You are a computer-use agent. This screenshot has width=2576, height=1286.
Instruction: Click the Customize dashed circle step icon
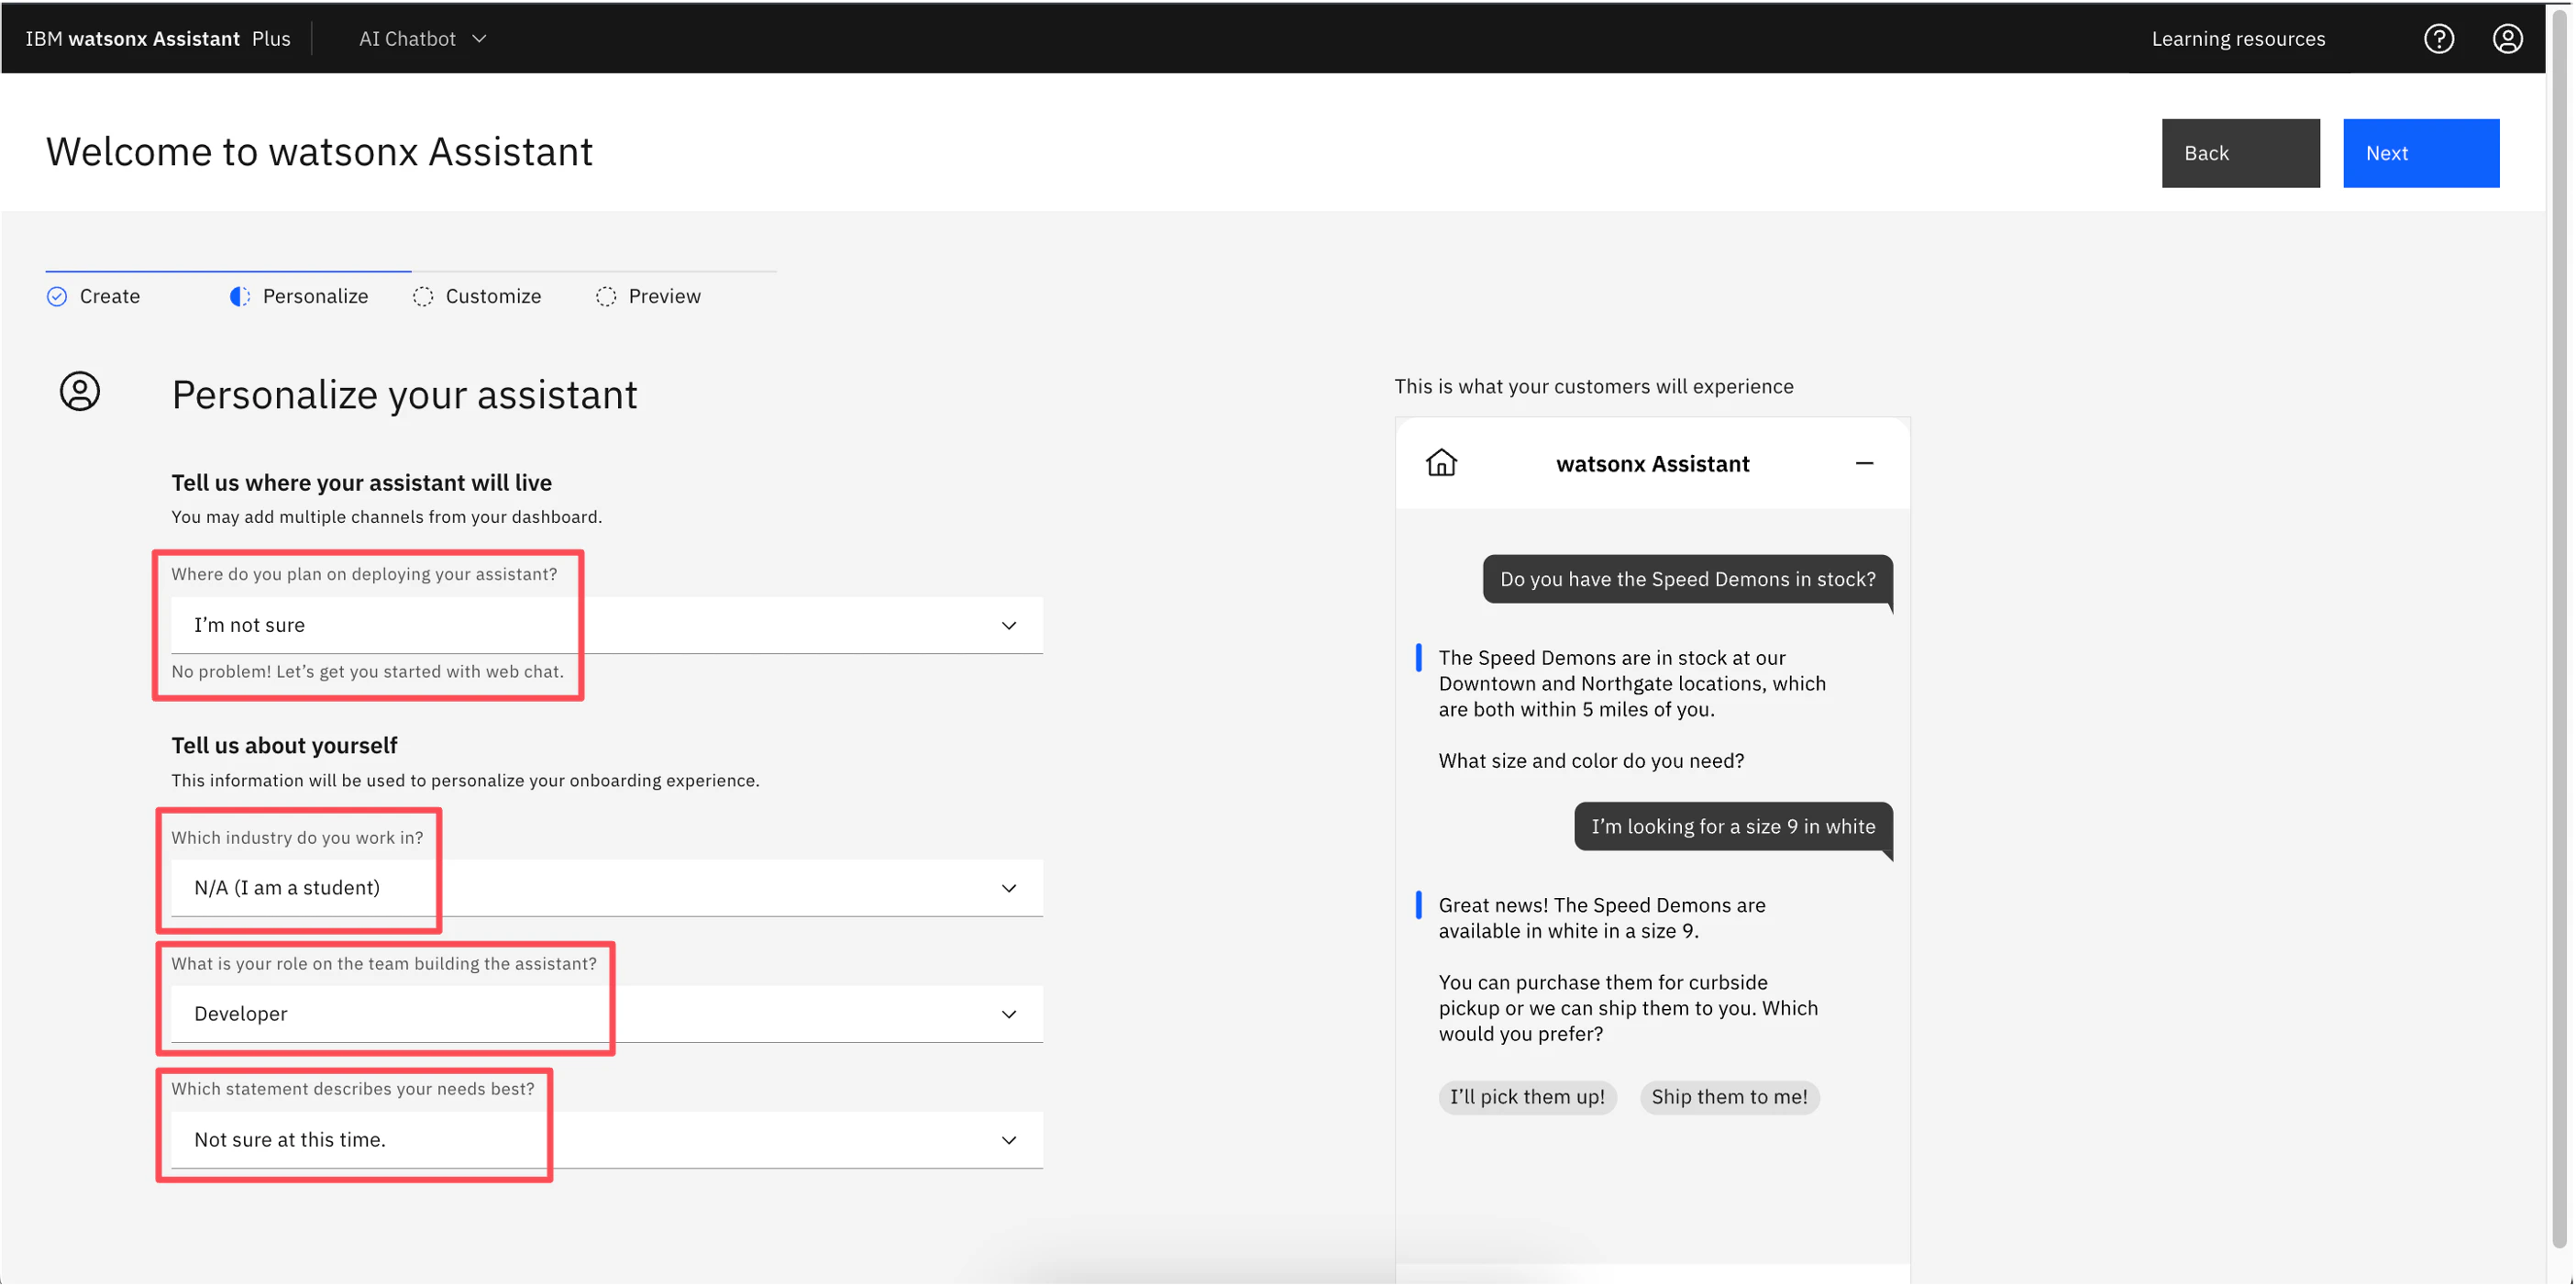tap(423, 296)
